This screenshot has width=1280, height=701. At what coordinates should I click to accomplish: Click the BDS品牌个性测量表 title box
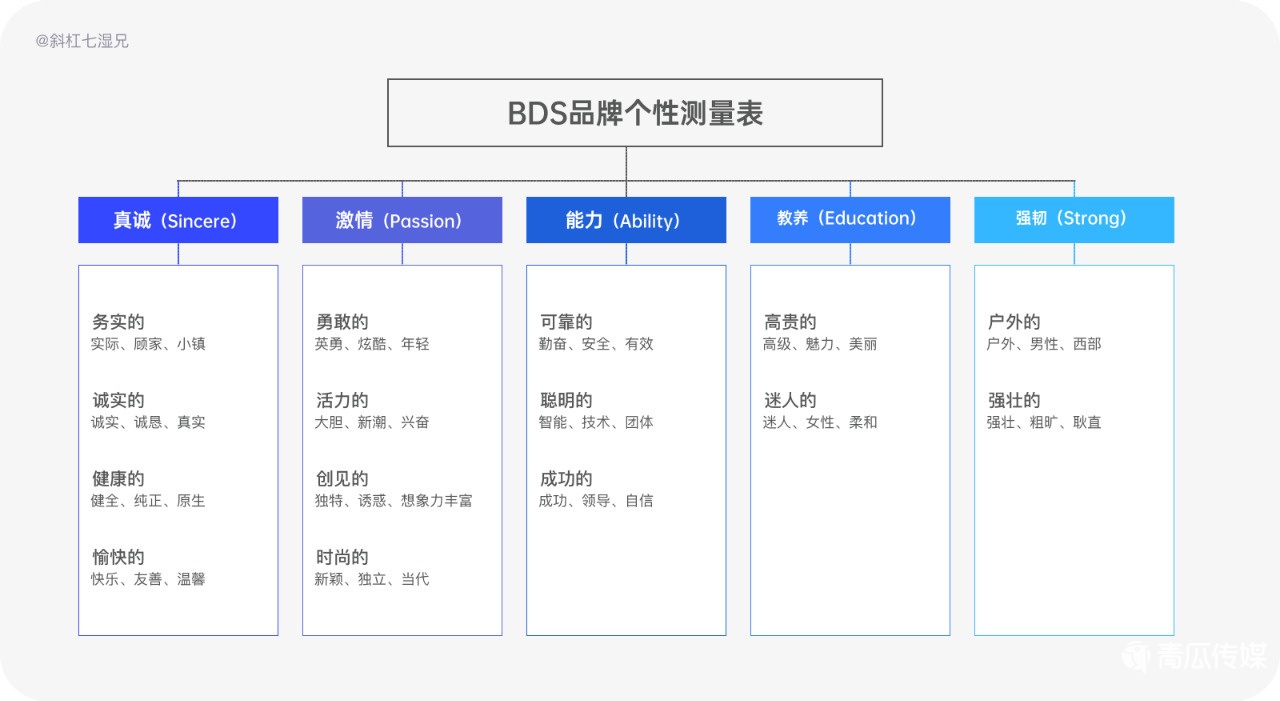click(x=634, y=112)
